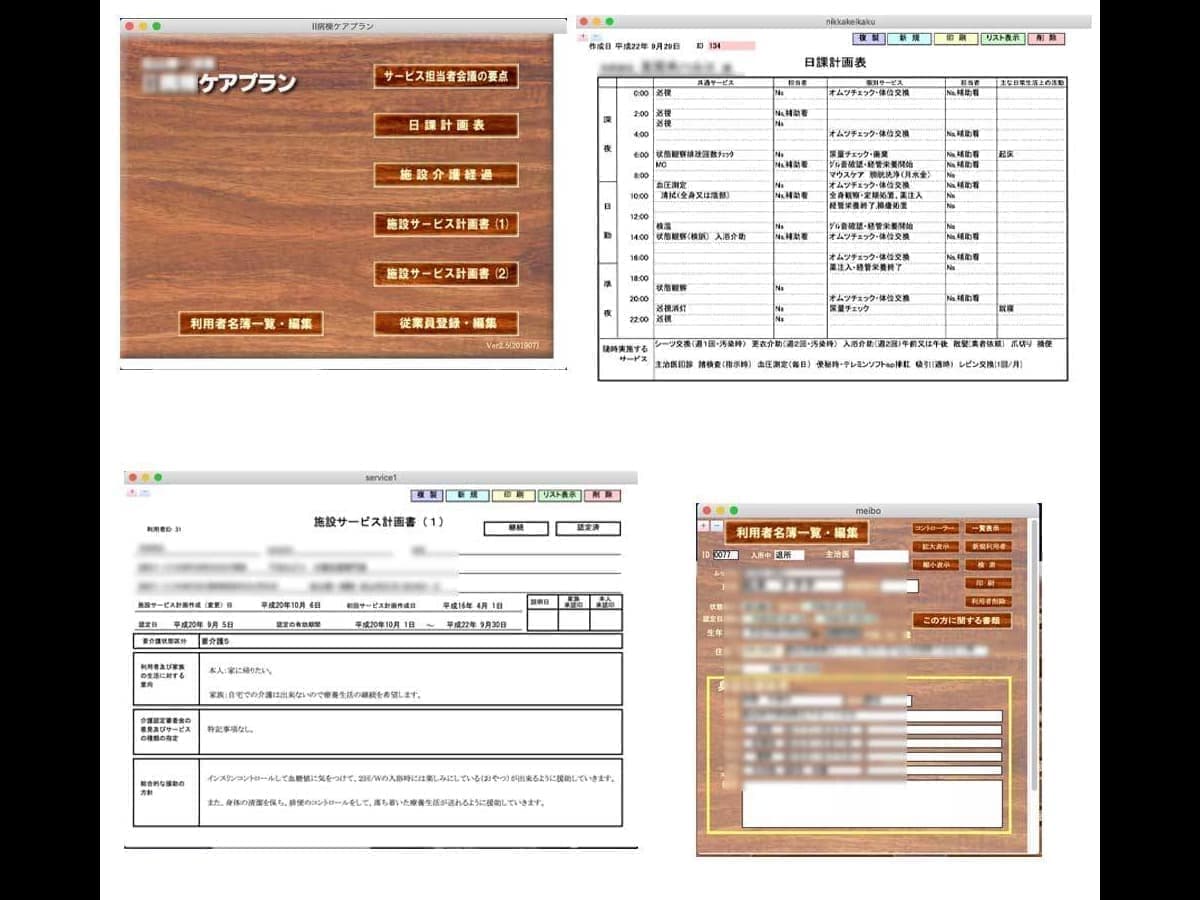Click この方に関する書類 in the meibo window
1200x900 pixels.
point(961,621)
